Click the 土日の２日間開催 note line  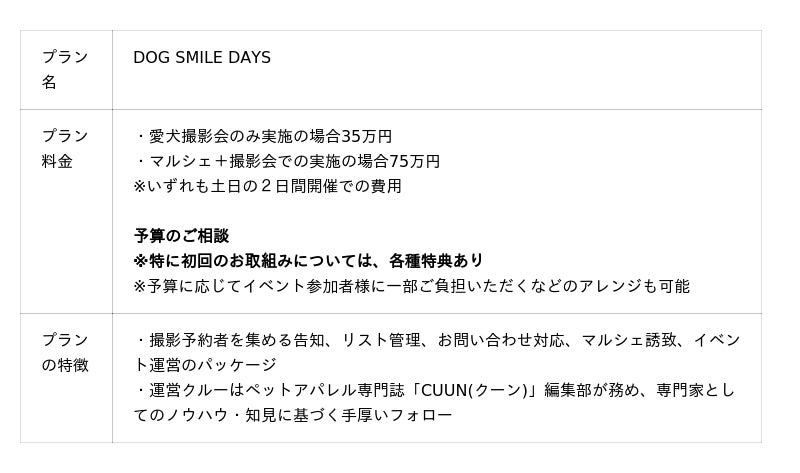pos(267,186)
